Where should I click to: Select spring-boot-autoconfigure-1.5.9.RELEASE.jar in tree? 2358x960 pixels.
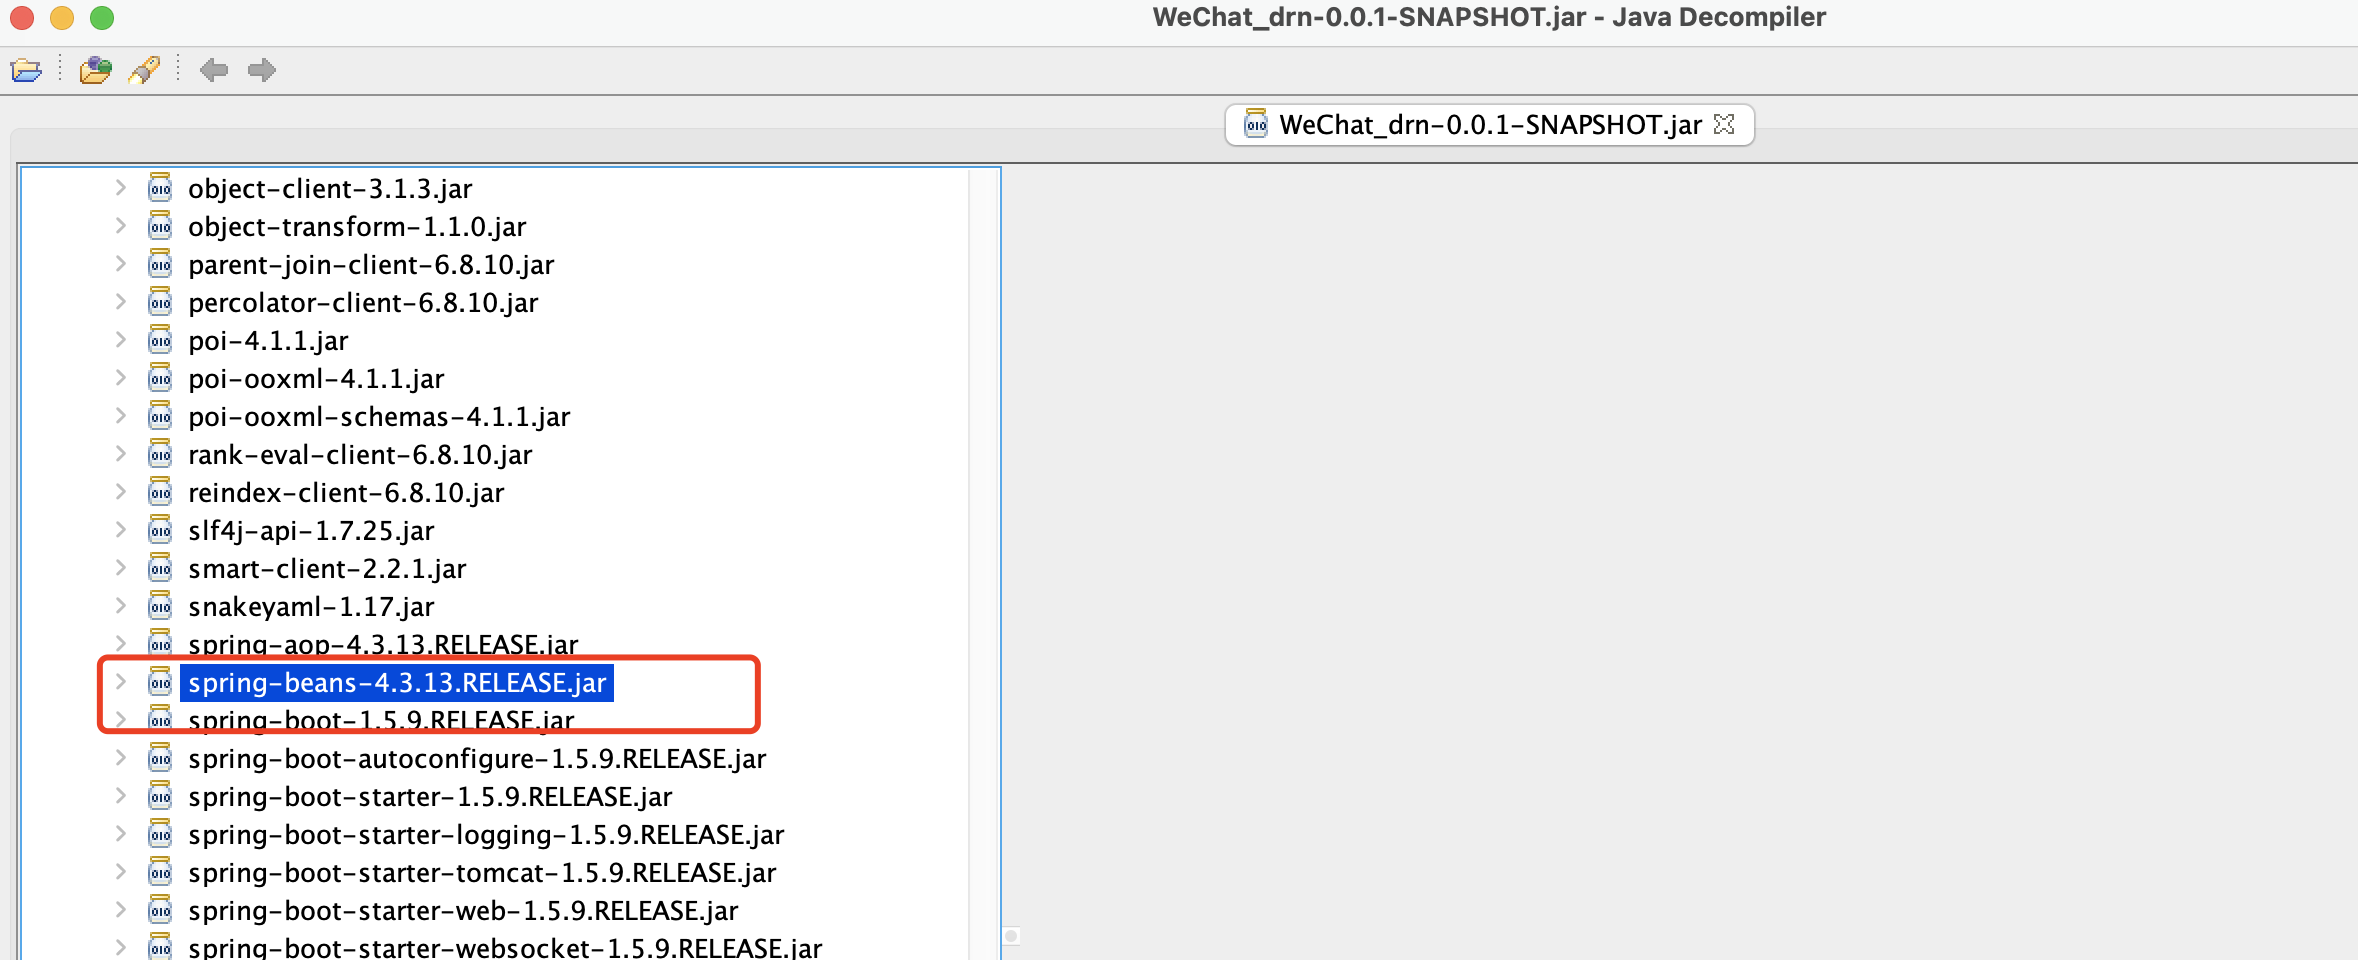tap(476, 759)
